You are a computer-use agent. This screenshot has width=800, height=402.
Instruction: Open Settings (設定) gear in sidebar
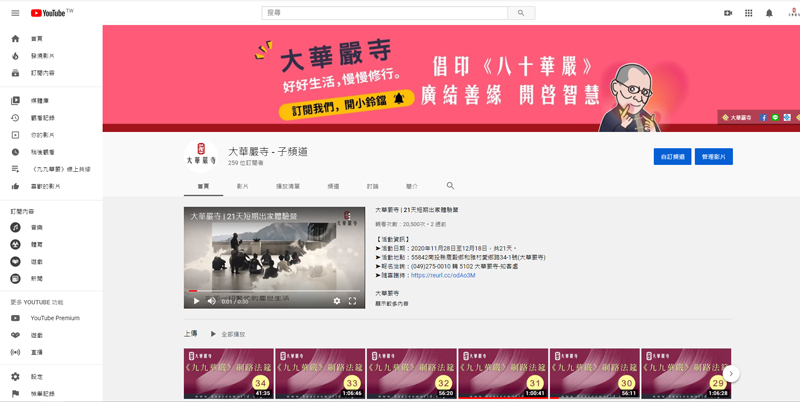coord(15,376)
